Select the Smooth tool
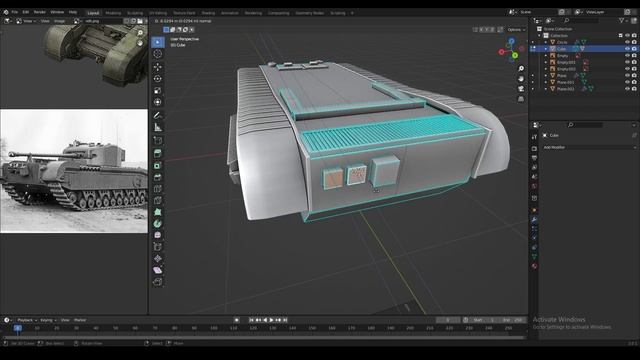This screenshot has height=360, width=640. (x=158, y=235)
